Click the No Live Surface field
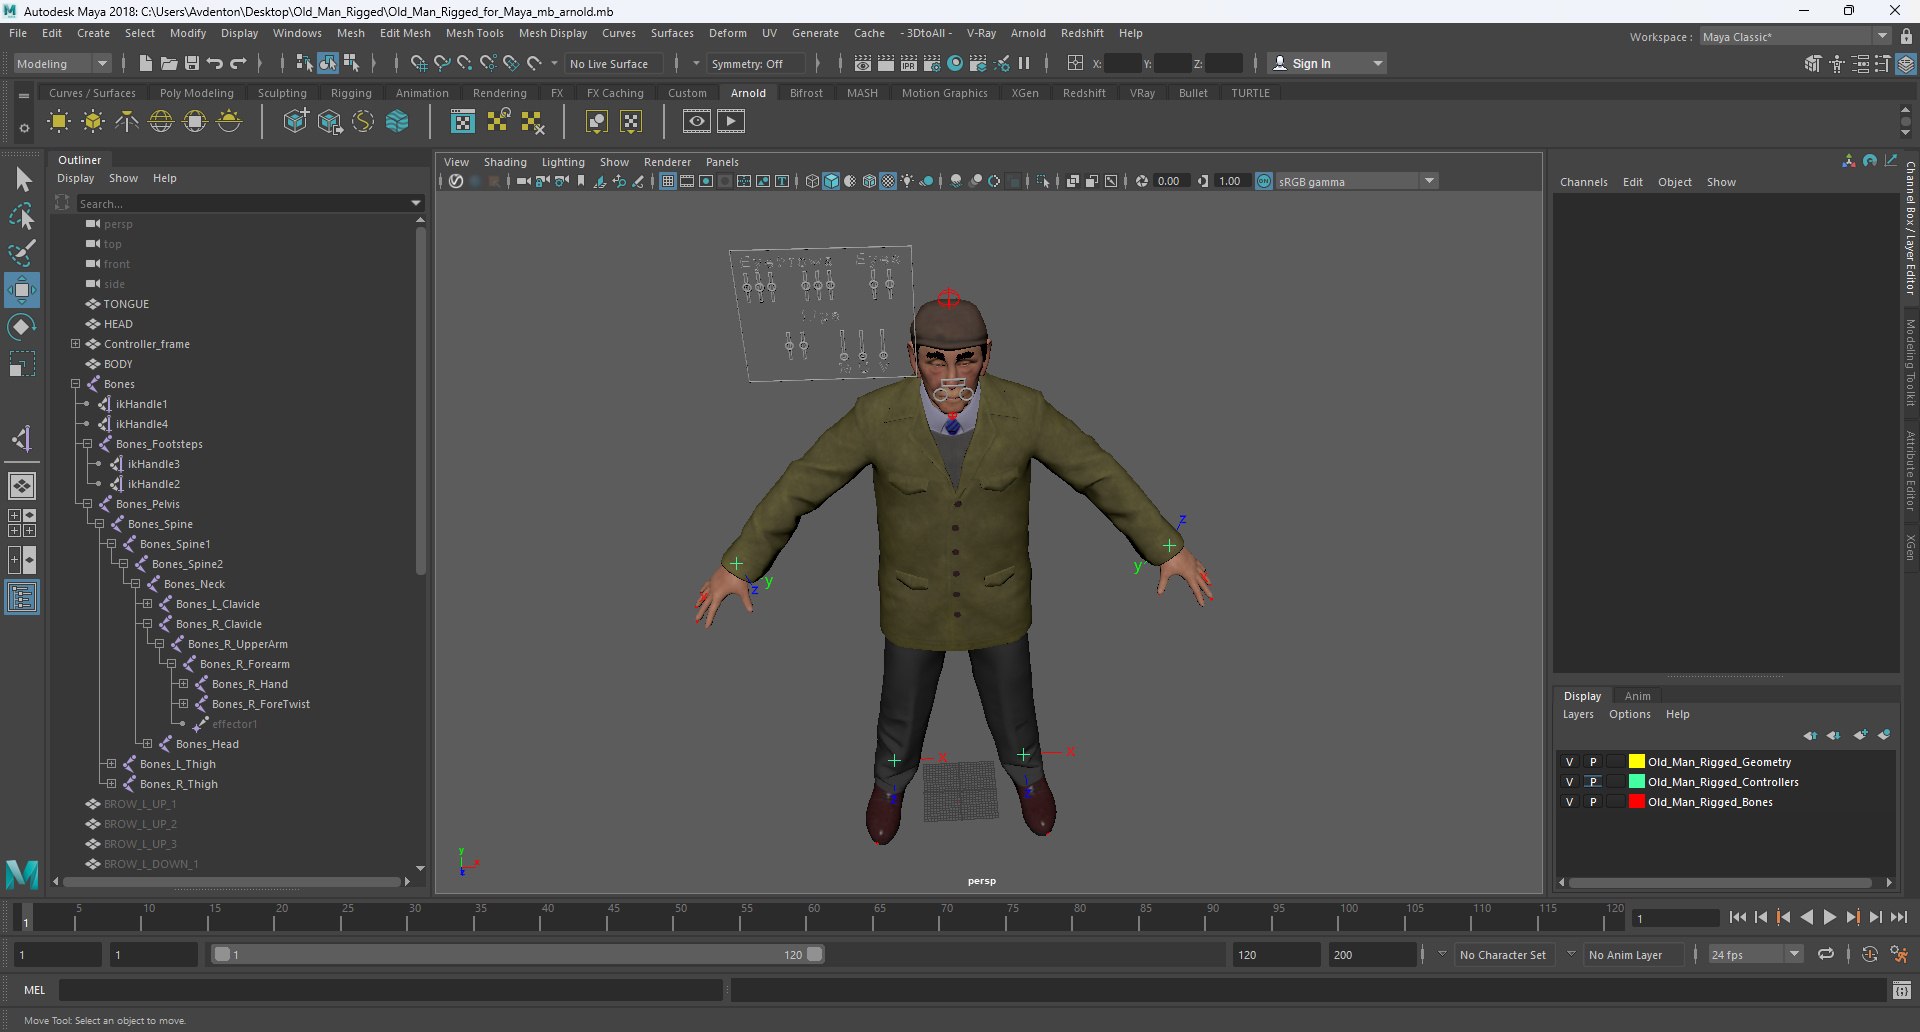Image resolution: width=1920 pixels, height=1032 pixels. pos(614,64)
